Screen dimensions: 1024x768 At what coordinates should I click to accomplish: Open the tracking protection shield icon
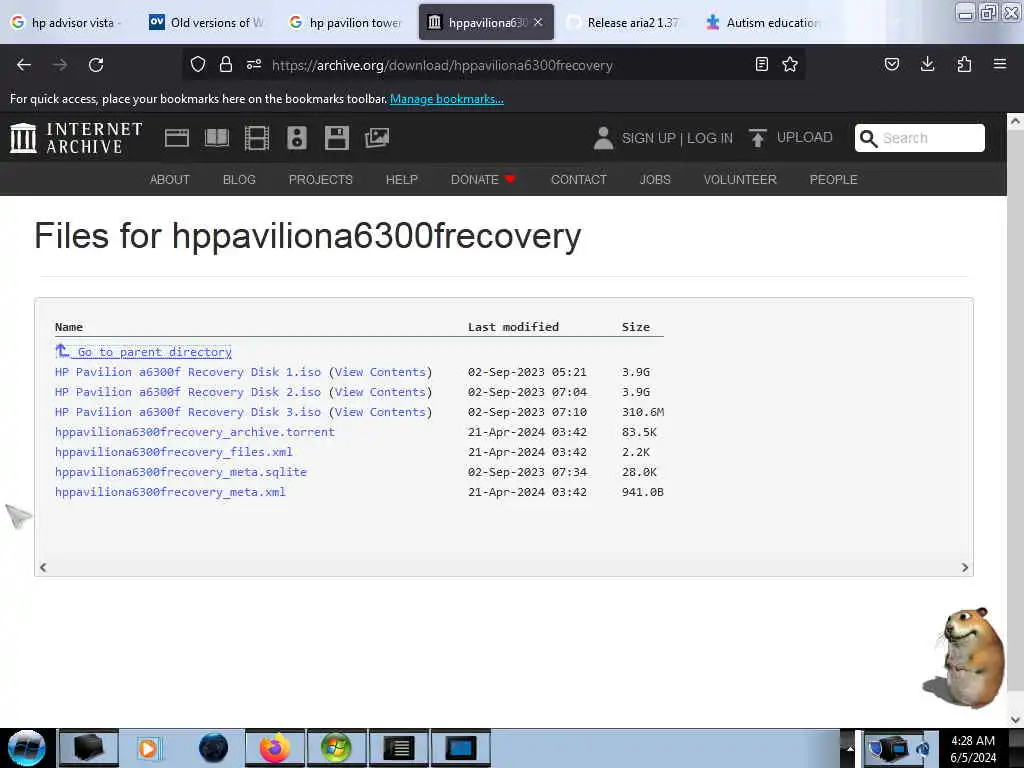tap(198, 64)
